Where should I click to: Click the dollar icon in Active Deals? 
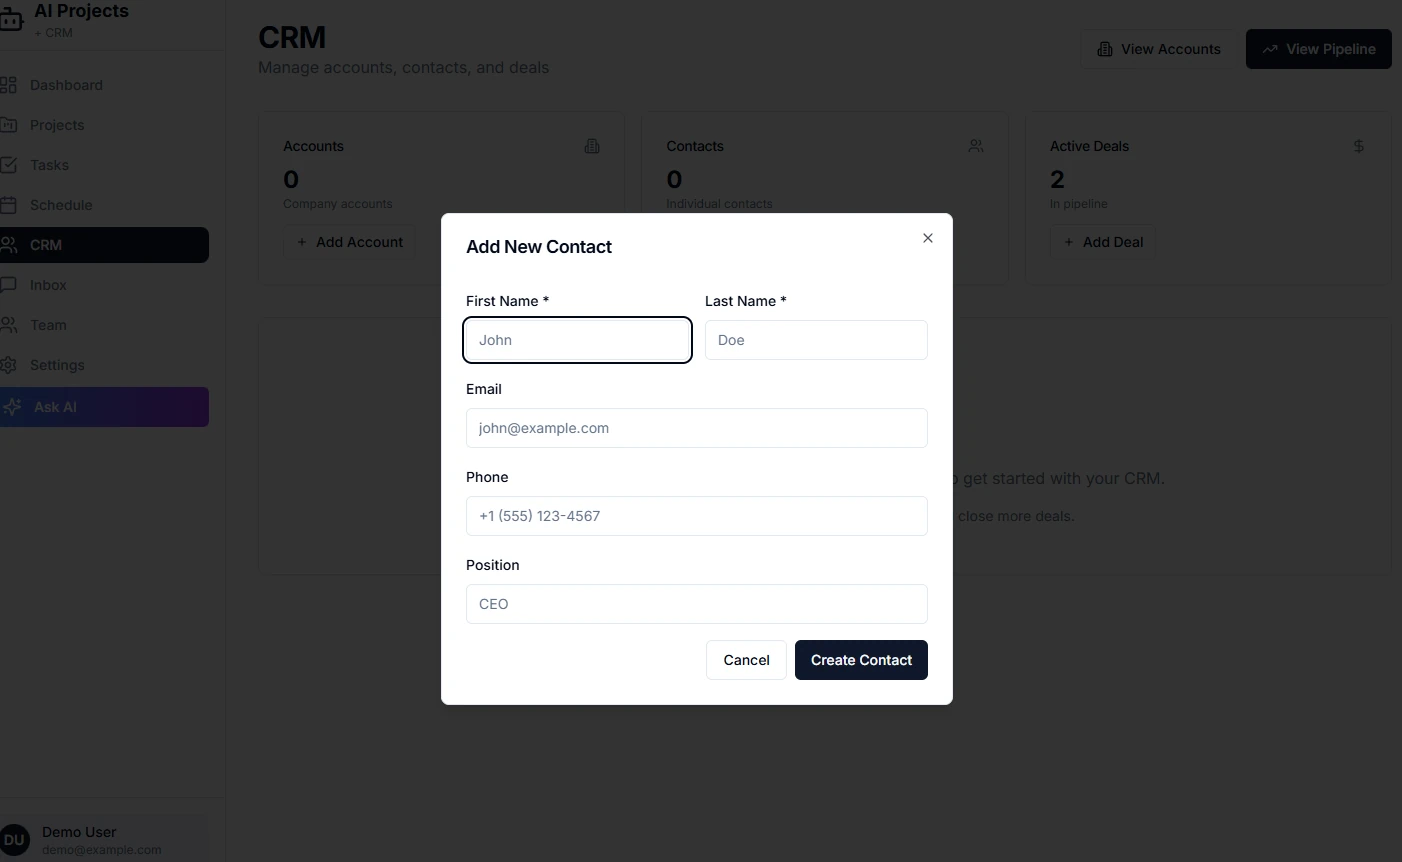click(1358, 146)
